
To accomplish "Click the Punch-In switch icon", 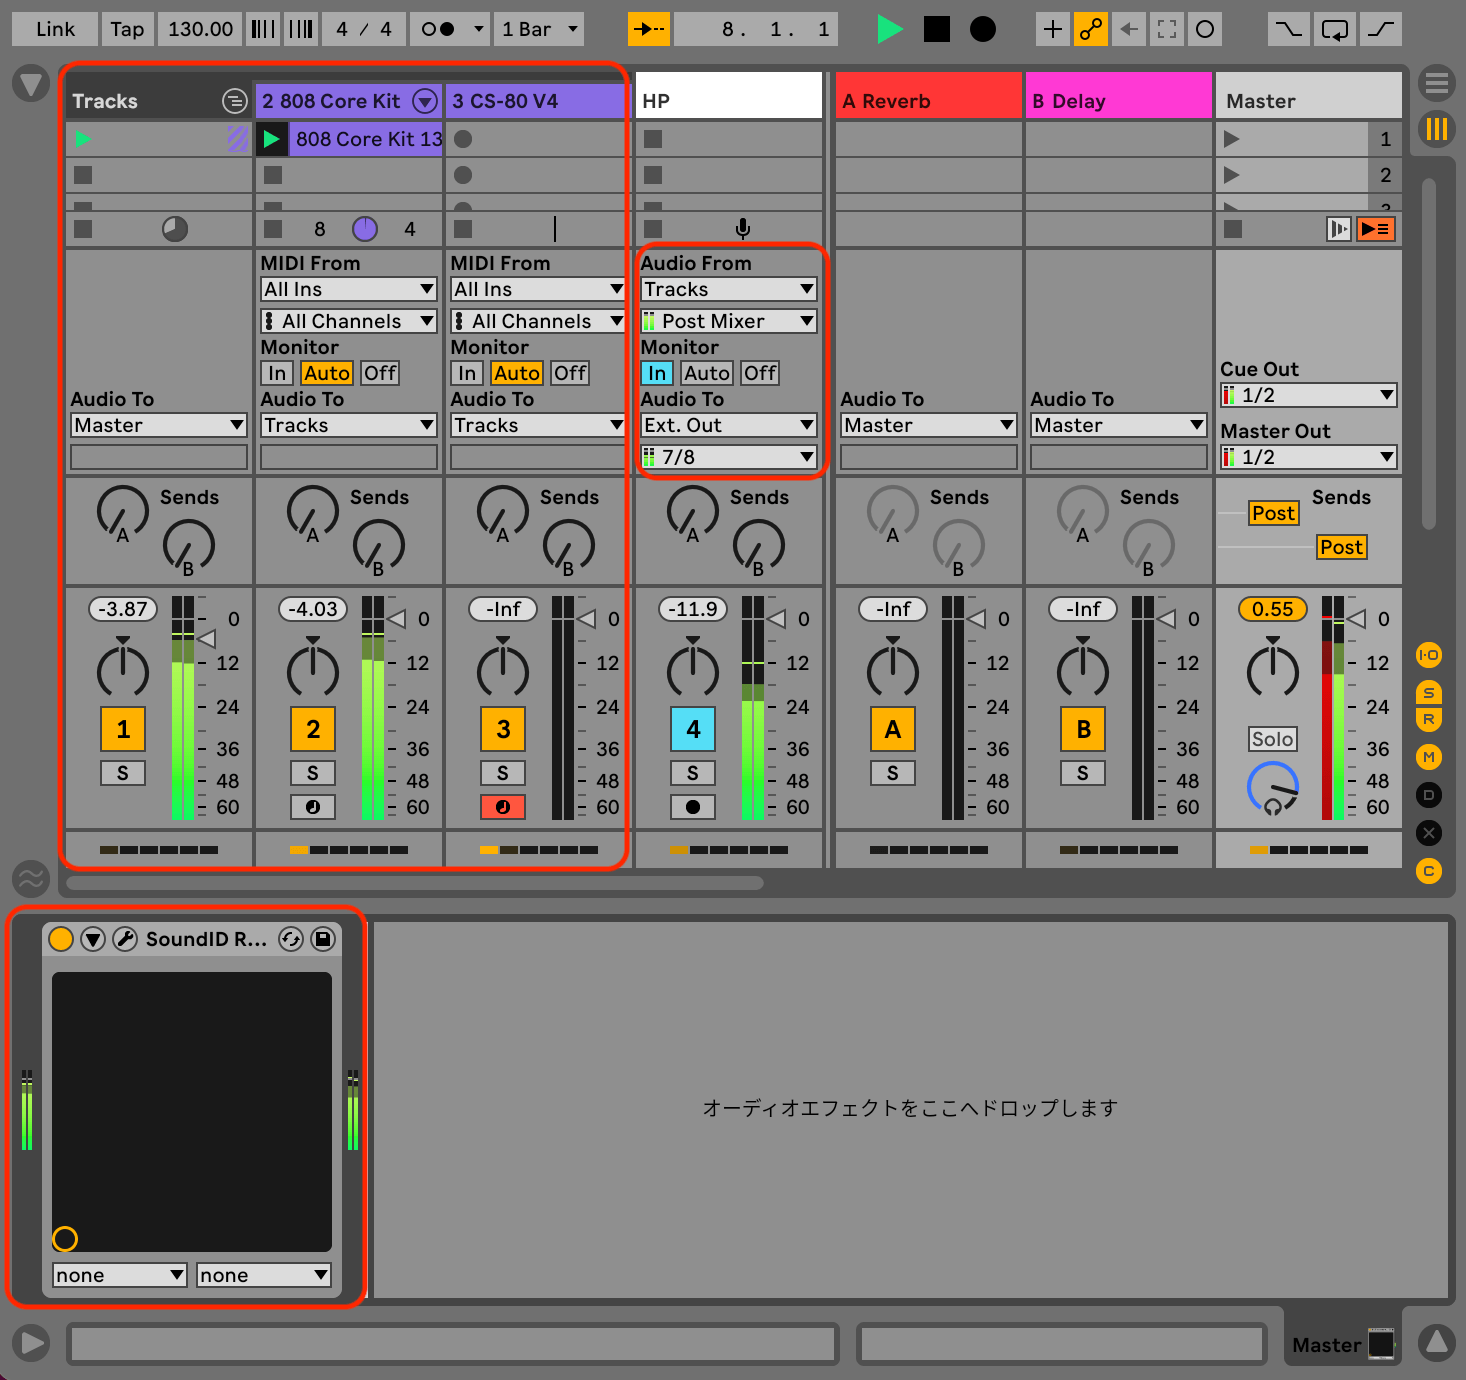I will click(x=1289, y=29).
